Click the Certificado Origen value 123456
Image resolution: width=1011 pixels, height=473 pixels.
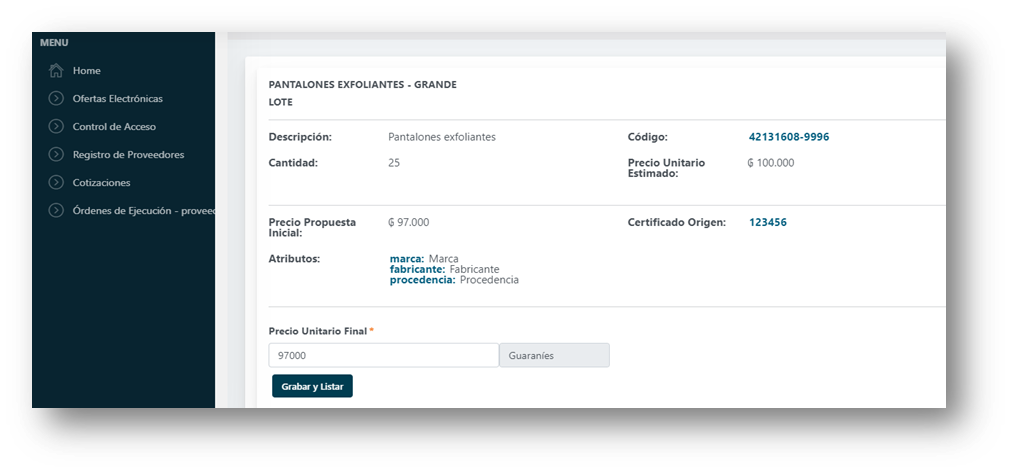[767, 222]
